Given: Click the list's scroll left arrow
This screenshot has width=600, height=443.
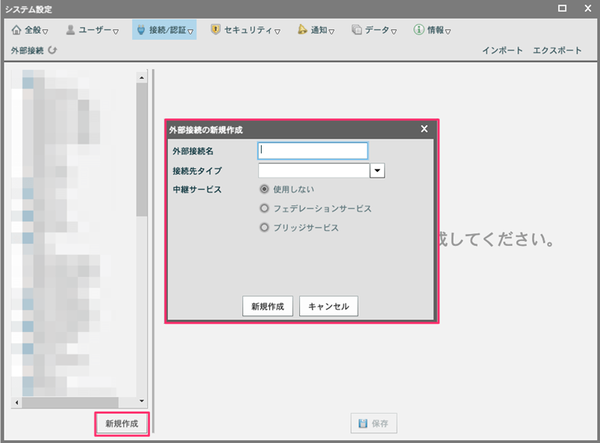Looking at the screenshot, I should [16, 402].
